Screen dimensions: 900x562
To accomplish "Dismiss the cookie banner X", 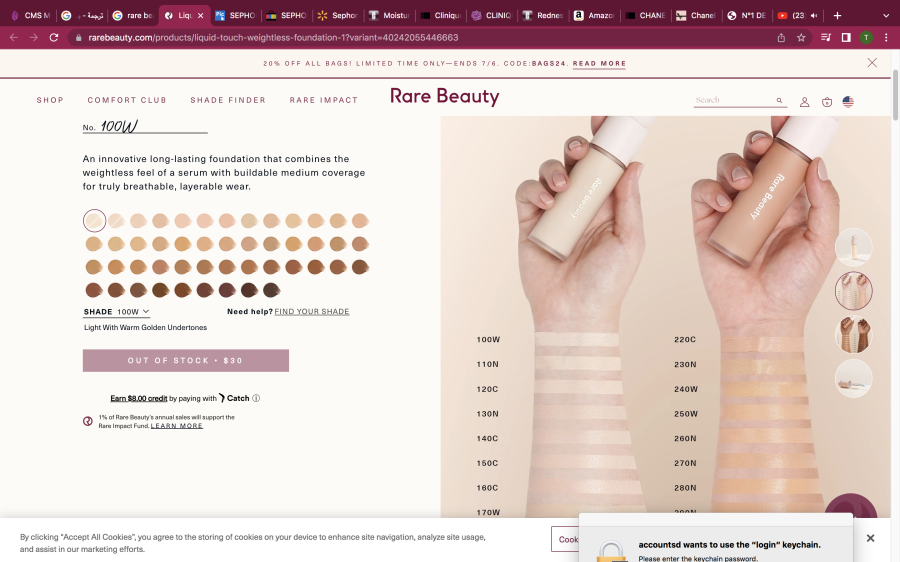I will tap(870, 538).
